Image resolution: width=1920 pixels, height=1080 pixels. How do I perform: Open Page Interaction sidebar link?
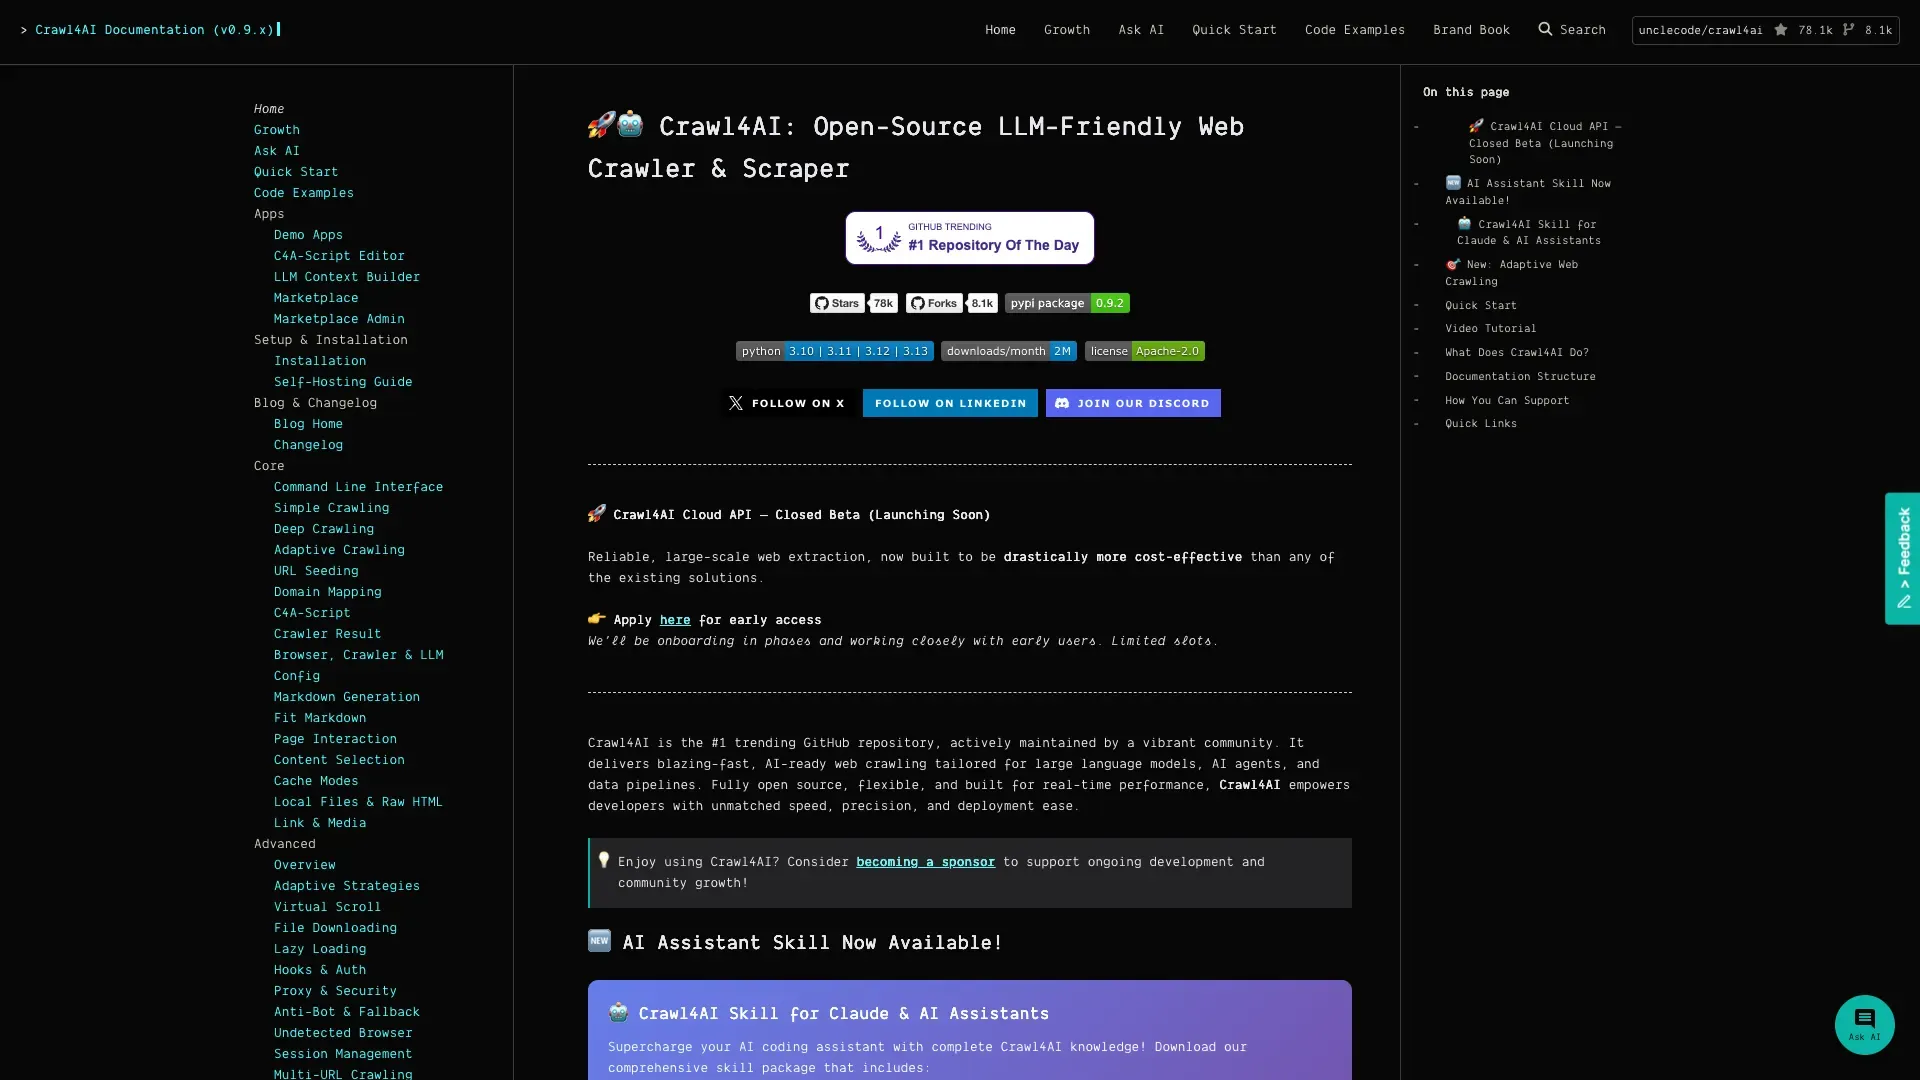click(335, 739)
